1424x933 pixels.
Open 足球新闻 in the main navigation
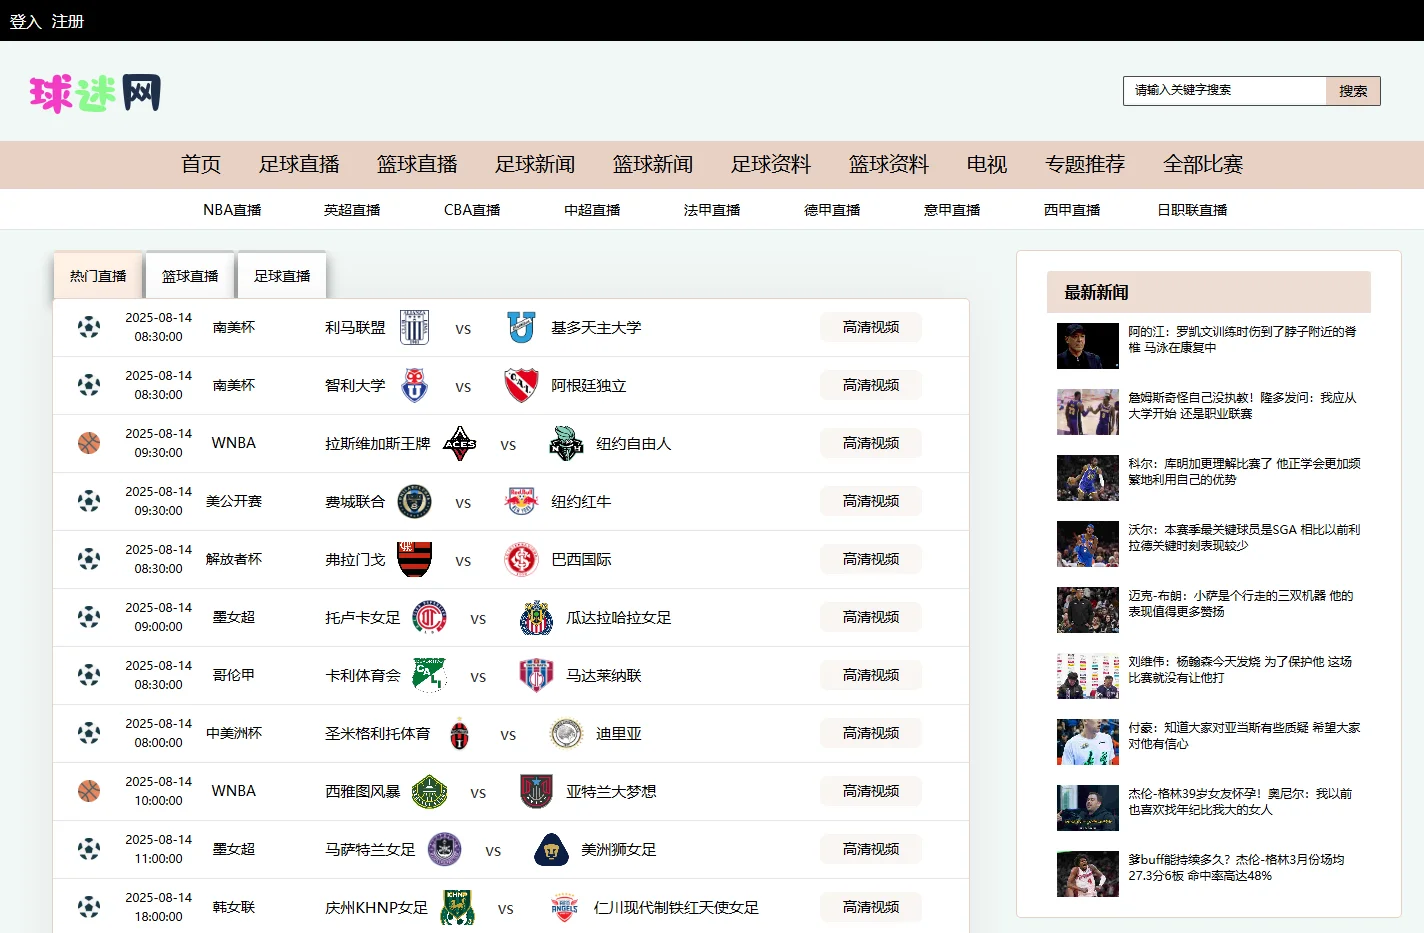click(x=535, y=164)
